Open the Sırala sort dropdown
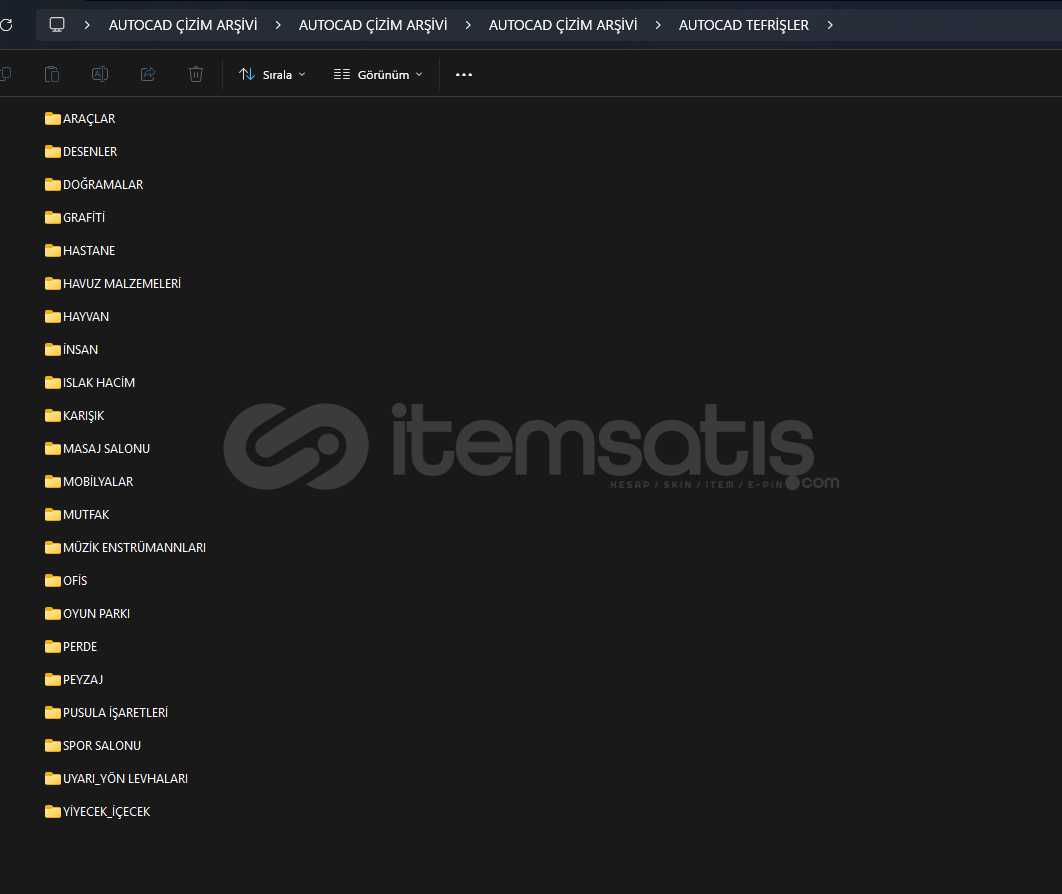This screenshot has width=1062, height=894. (x=272, y=74)
